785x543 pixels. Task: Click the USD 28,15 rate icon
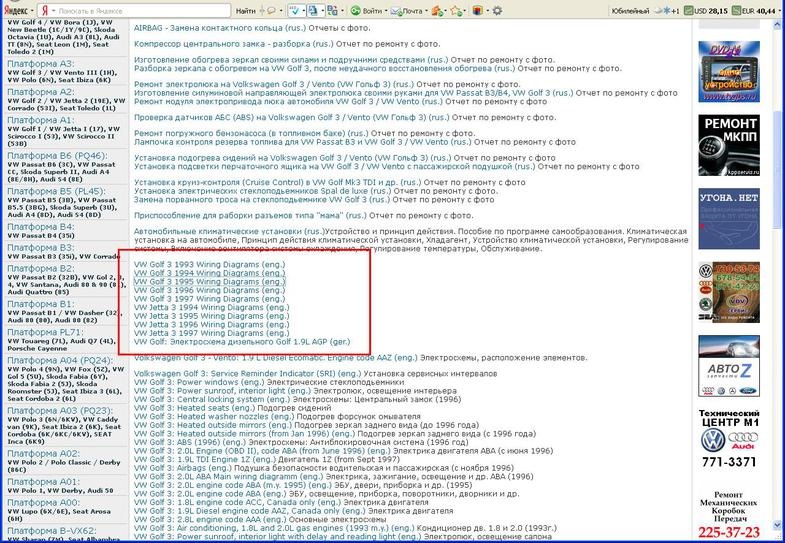click(x=689, y=11)
